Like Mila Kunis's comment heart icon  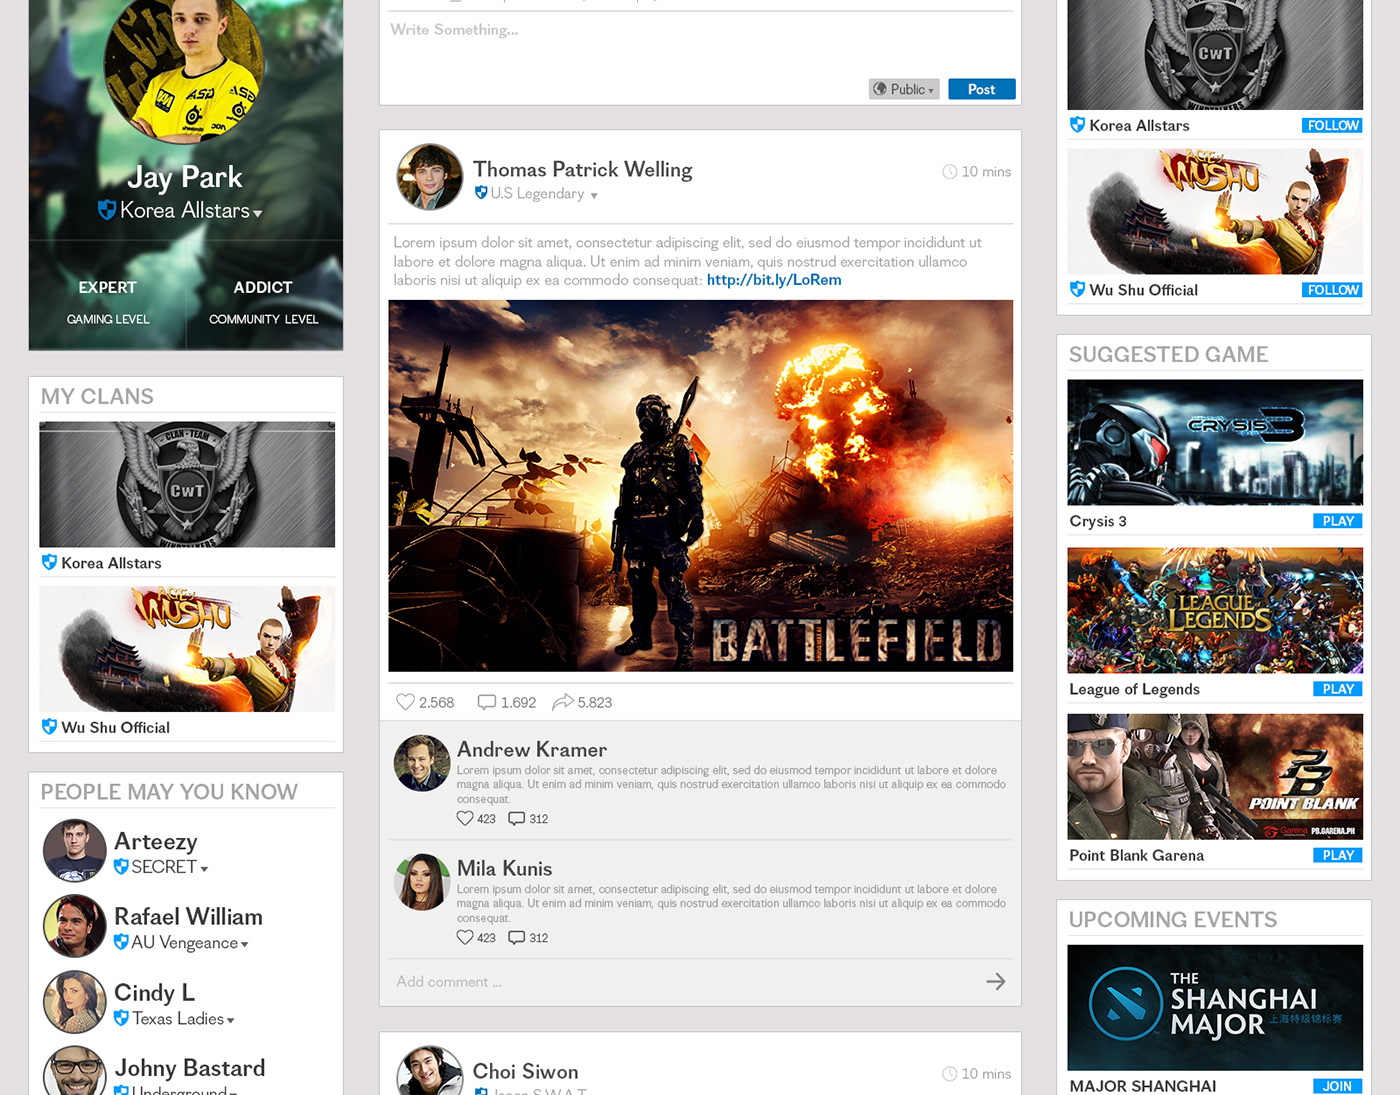(x=465, y=937)
